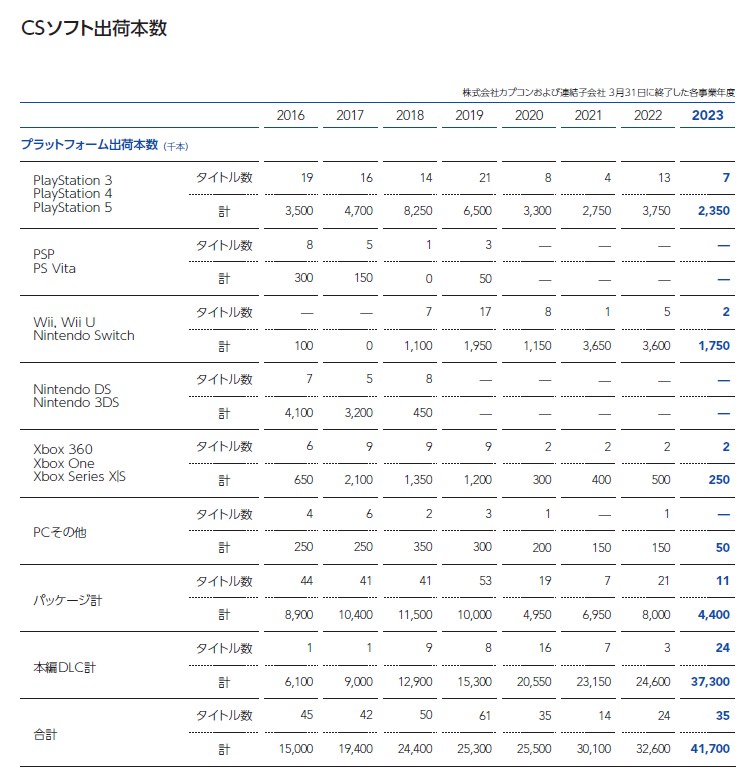The height and width of the screenshot is (782, 753).
Task: Click grand total 2019 title count 61
Action: pos(485,716)
